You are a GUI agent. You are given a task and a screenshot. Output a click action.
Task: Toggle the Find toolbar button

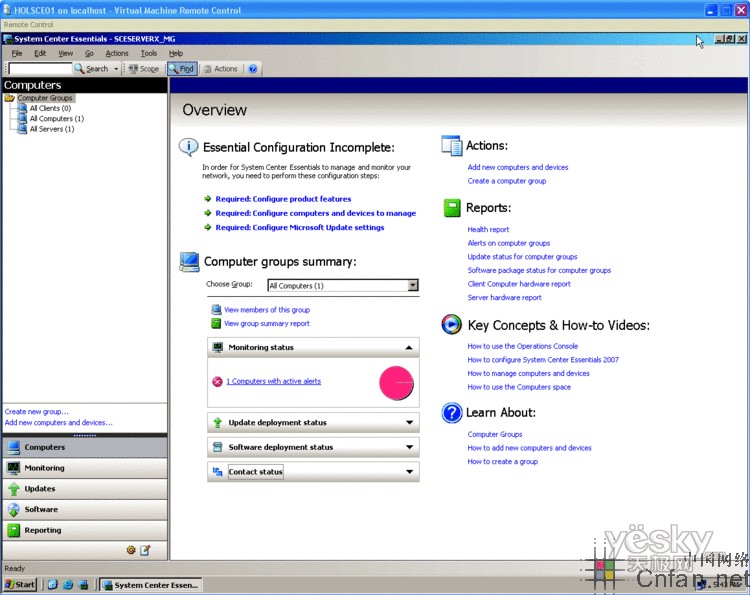[182, 69]
